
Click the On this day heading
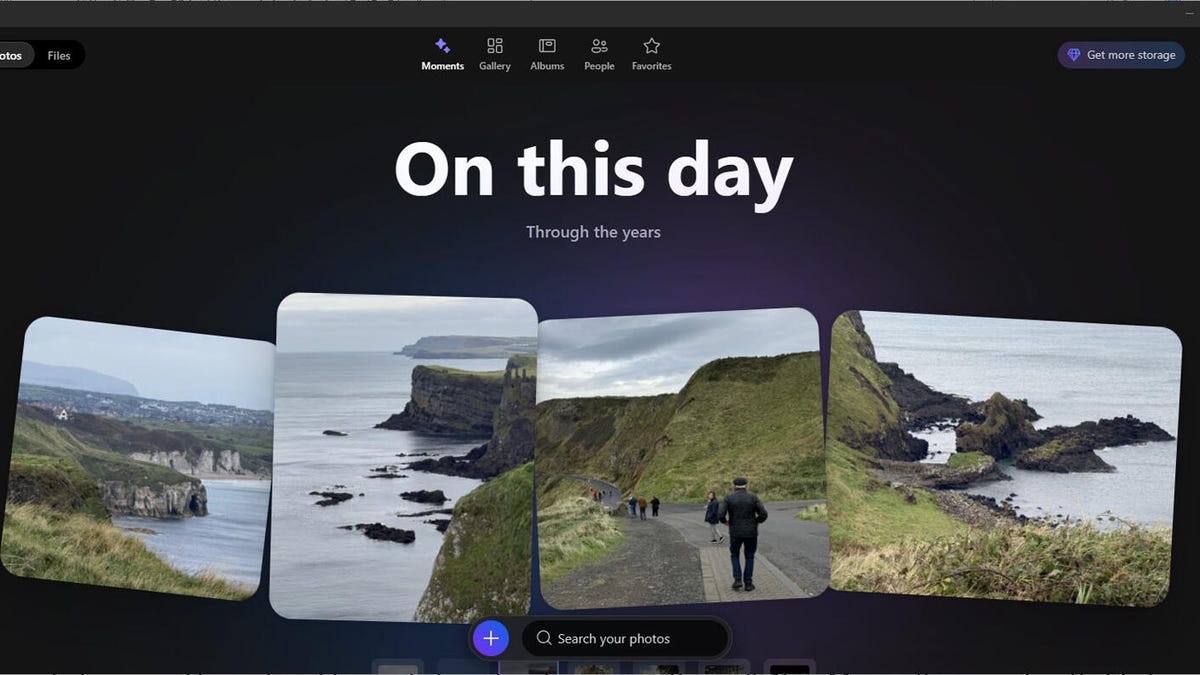[593, 171]
